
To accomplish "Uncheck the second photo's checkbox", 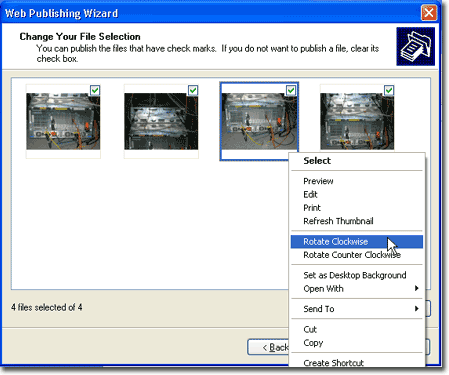I will tap(193, 90).
